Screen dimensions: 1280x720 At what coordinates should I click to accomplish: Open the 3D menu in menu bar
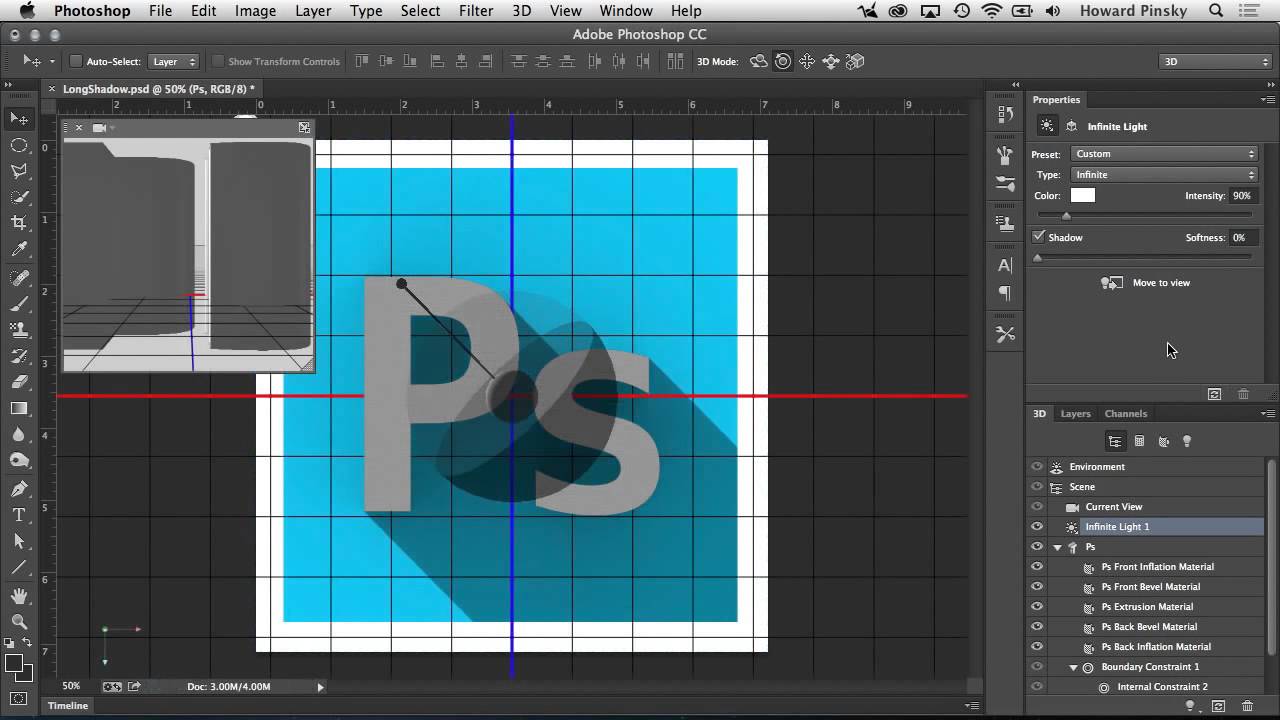pos(521,11)
